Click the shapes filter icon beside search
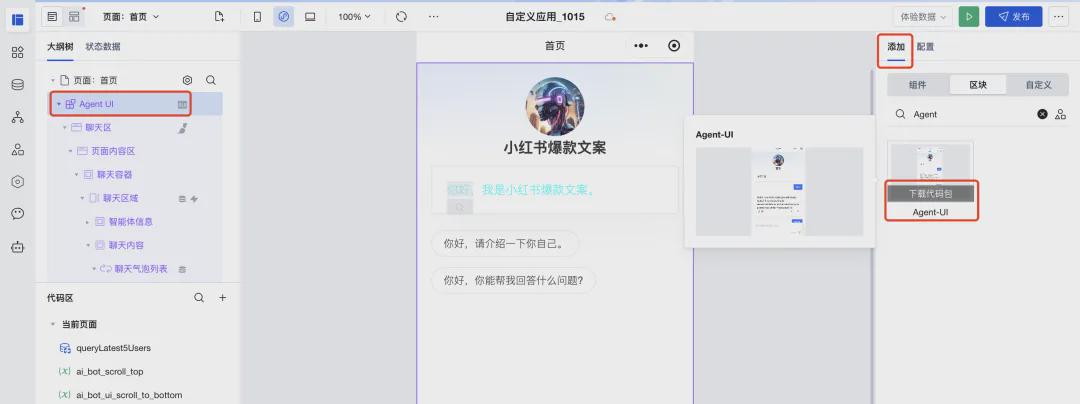The width and height of the screenshot is (1080, 404). click(1061, 114)
